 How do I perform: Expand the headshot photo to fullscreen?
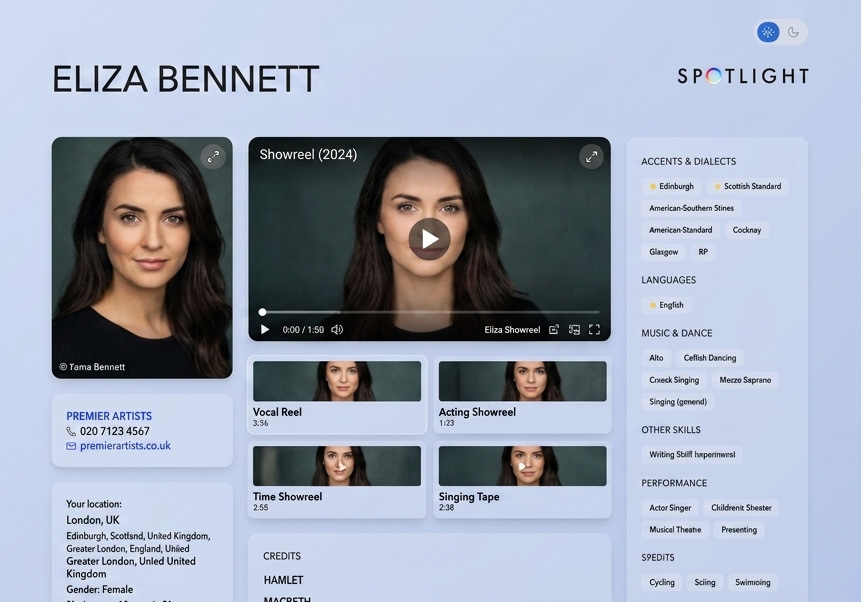(212, 156)
